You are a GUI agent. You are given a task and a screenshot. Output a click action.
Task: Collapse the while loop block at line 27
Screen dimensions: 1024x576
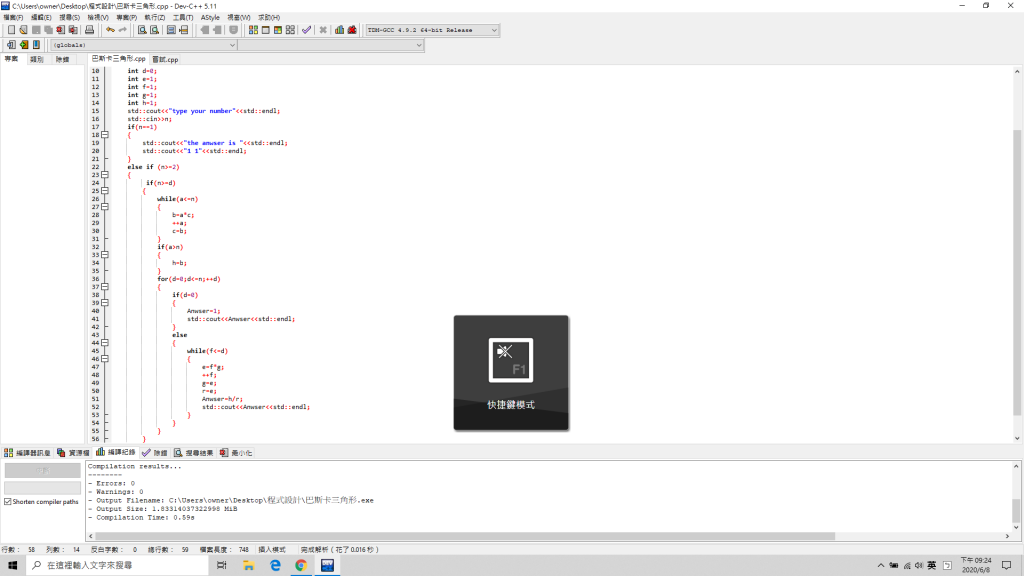tap(104, 207)
